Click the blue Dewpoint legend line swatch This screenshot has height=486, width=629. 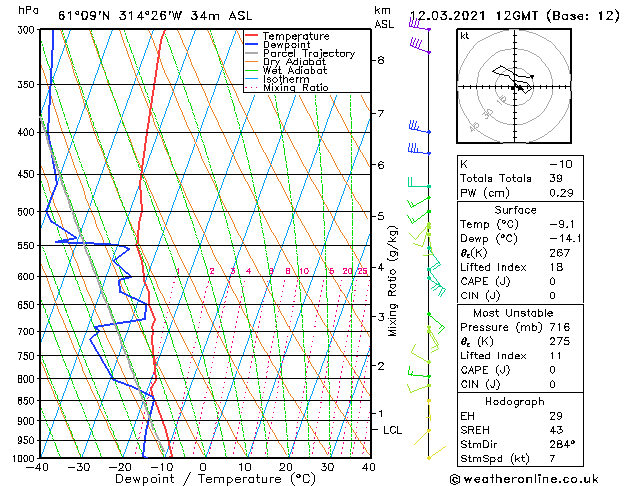pyautogui.click(x=251, y=45)
